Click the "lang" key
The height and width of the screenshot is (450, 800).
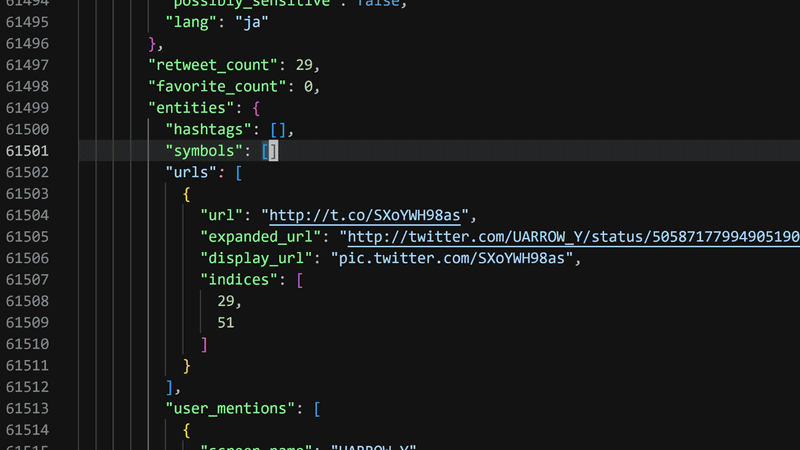coord(191,22)
